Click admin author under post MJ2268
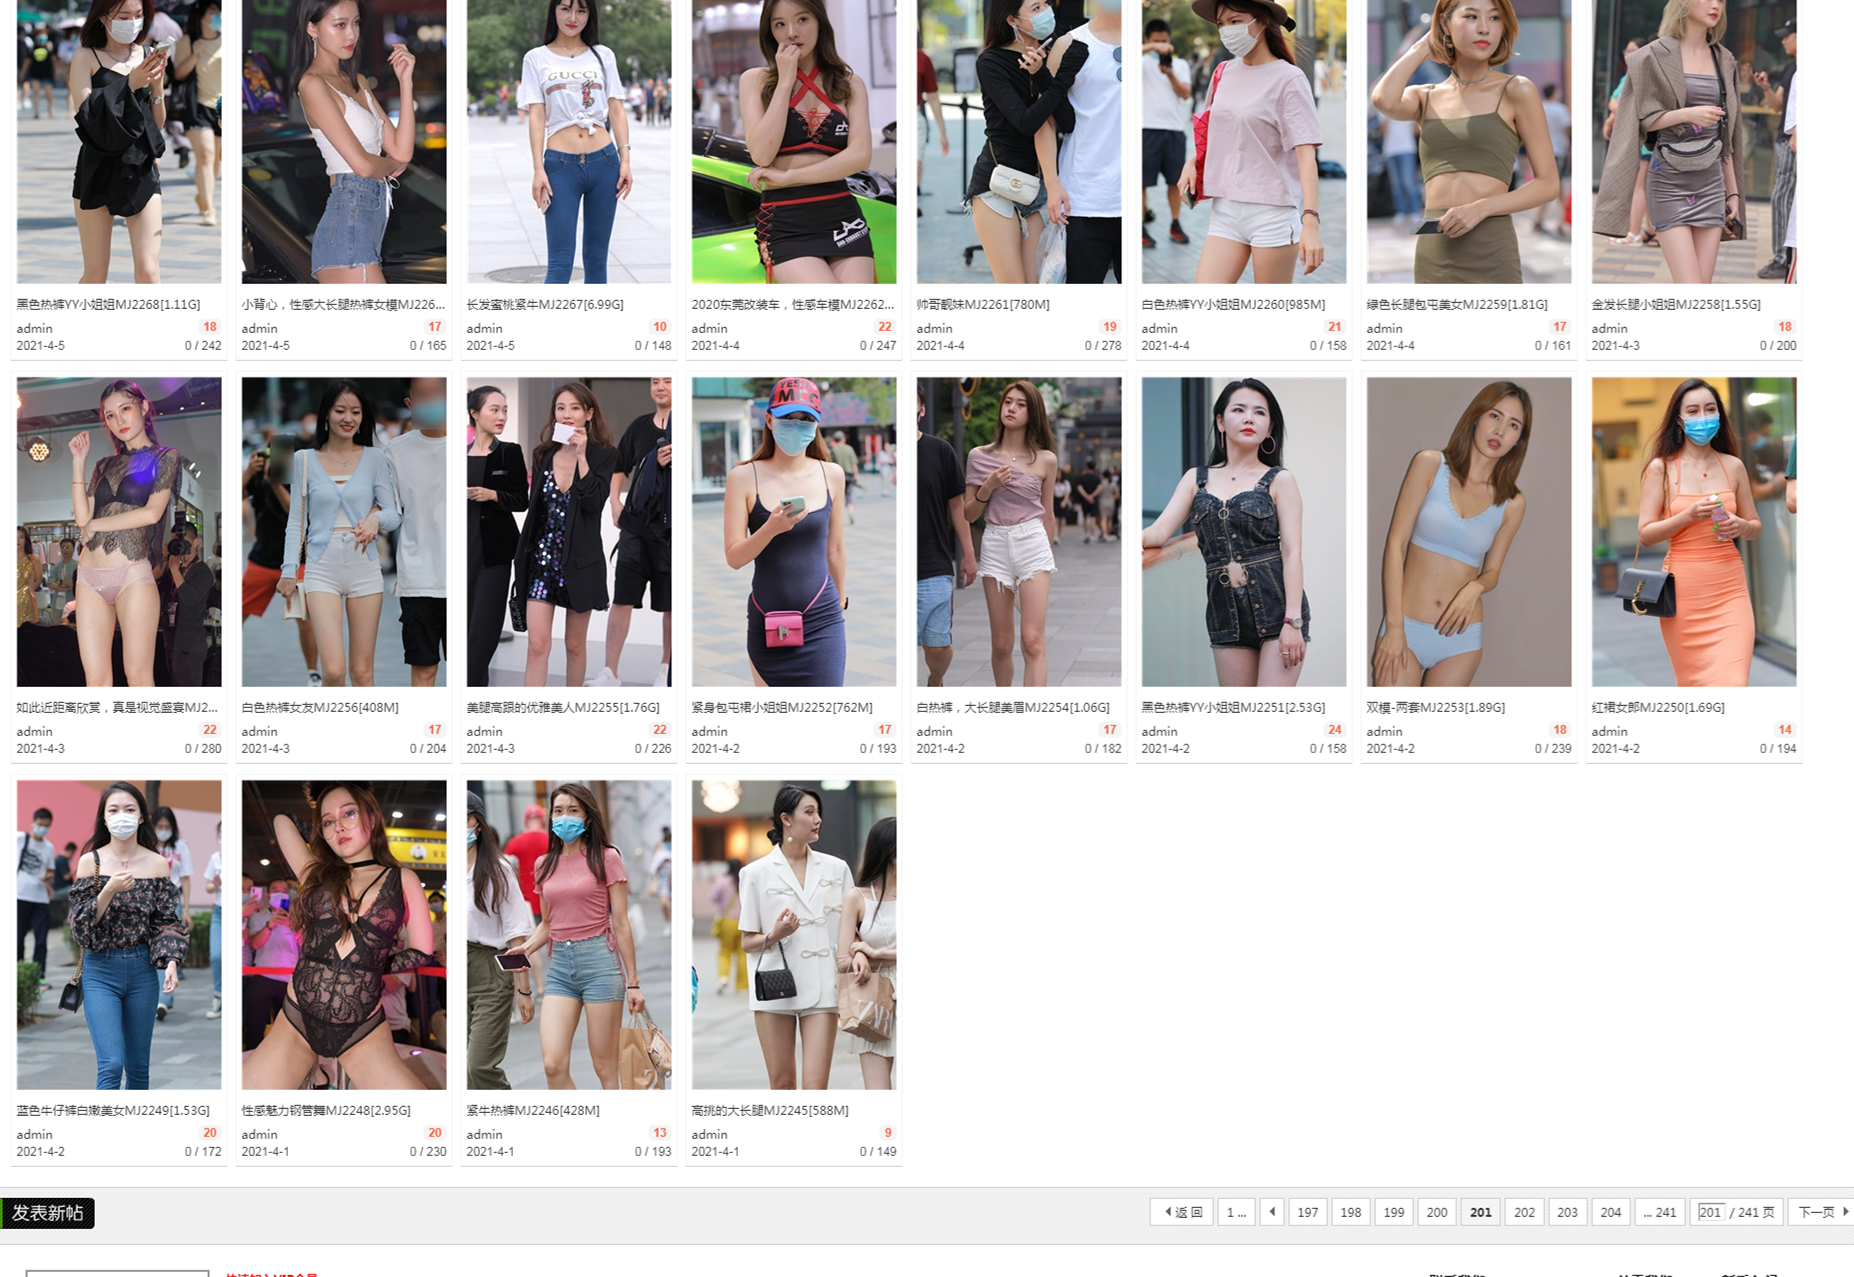The height and width of the screenshot is (1277, 1854). pos(34,328)
